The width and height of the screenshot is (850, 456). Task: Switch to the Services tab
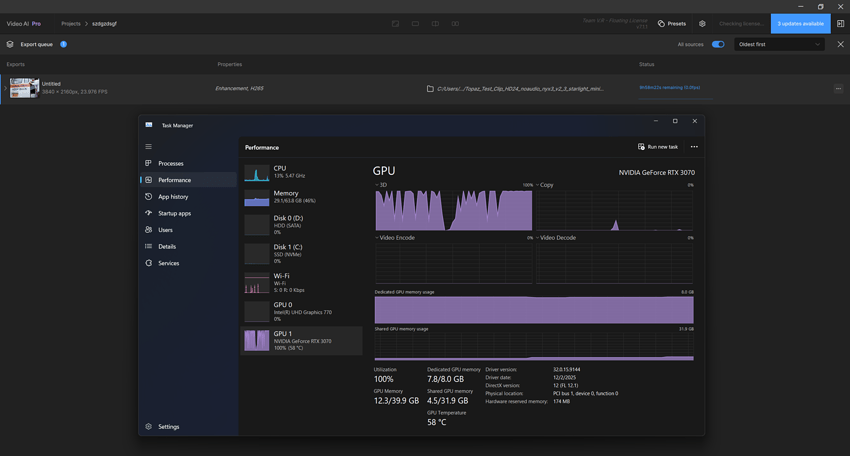168,263
